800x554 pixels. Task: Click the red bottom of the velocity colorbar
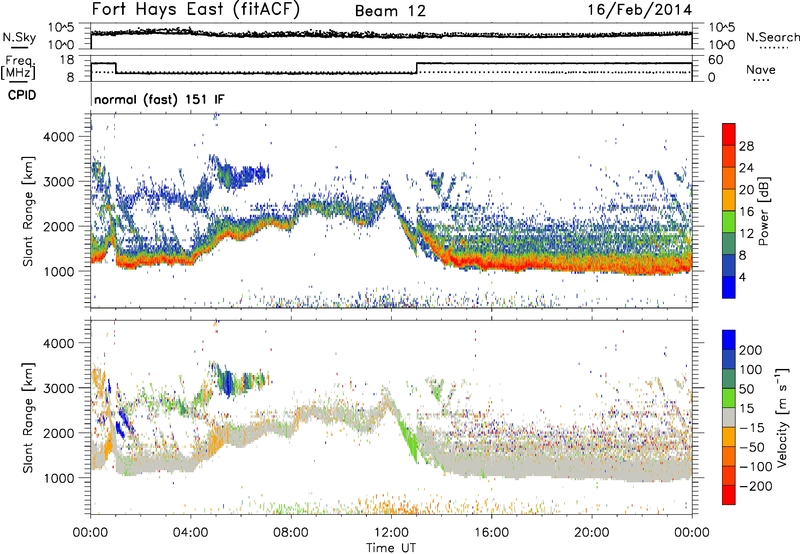(729, 495)
